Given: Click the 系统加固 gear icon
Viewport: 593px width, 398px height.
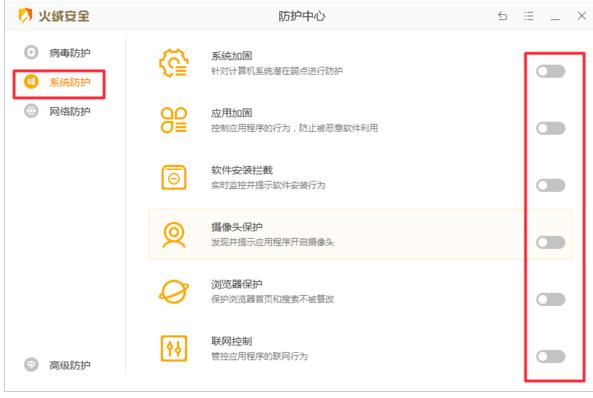Looking at the screenshot, I should coord(174,63).
